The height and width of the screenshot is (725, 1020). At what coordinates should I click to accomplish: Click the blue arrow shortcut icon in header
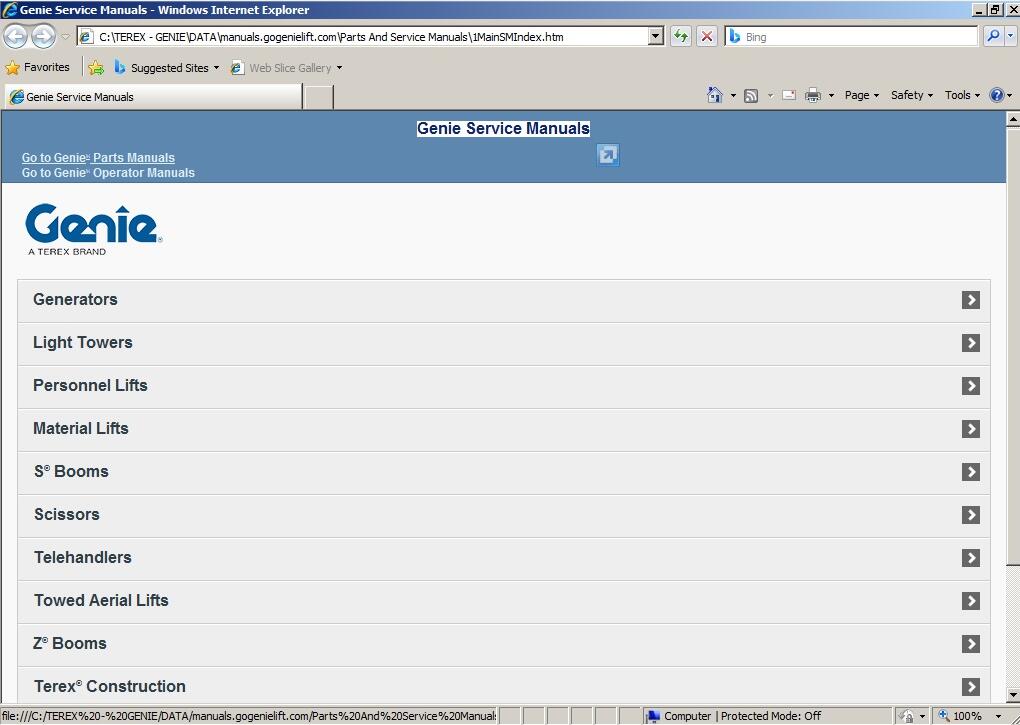tap(608, 155)
